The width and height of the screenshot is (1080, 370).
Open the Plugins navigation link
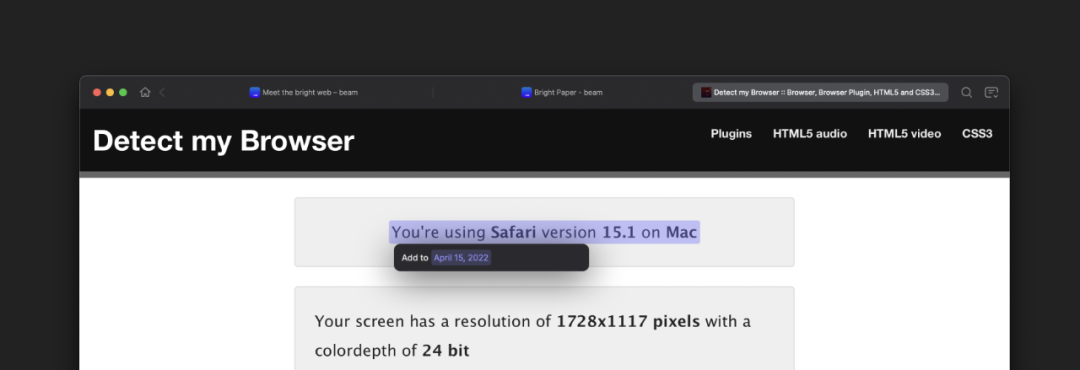(731, 134)
